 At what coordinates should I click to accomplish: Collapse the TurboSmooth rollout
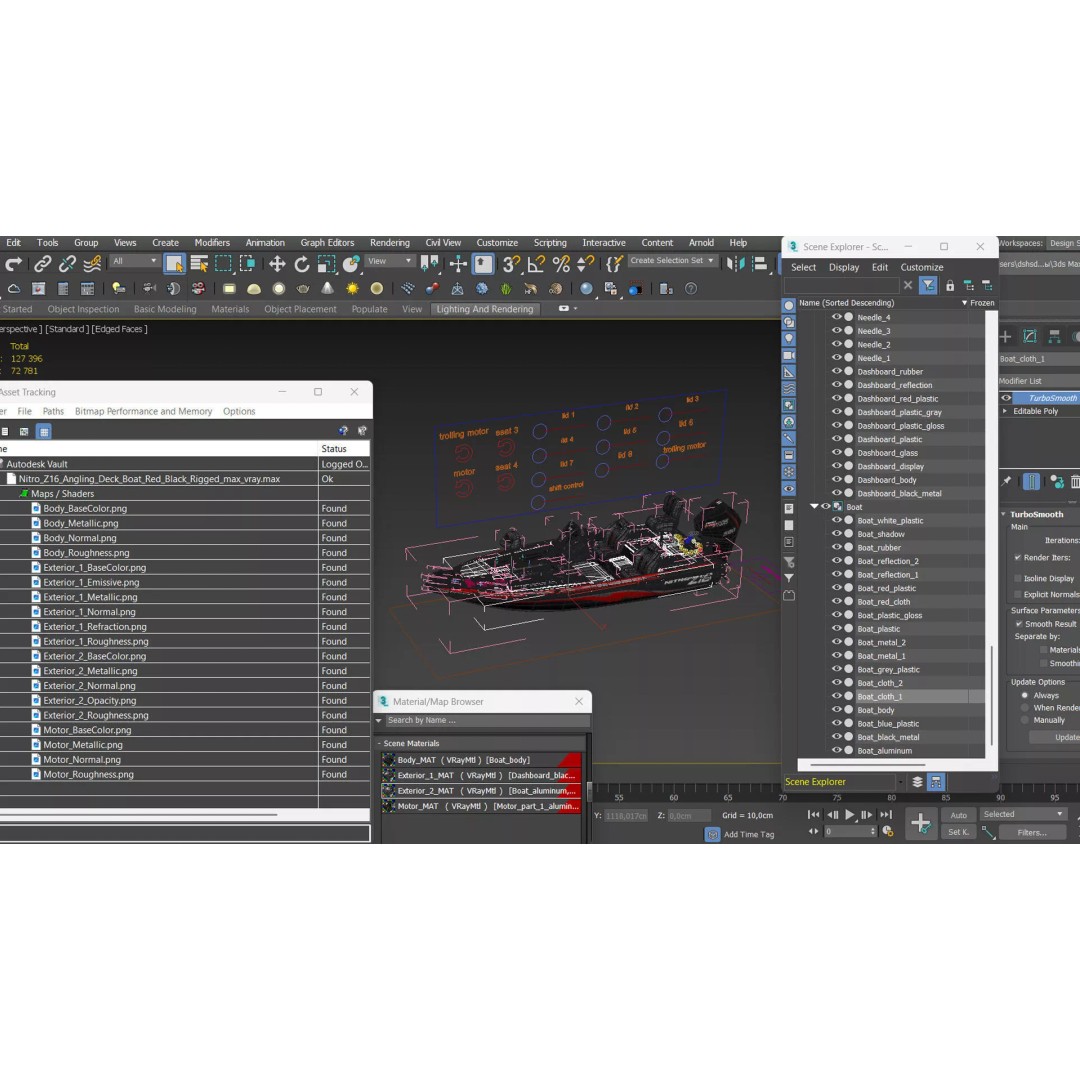[x=1004, y=515]
